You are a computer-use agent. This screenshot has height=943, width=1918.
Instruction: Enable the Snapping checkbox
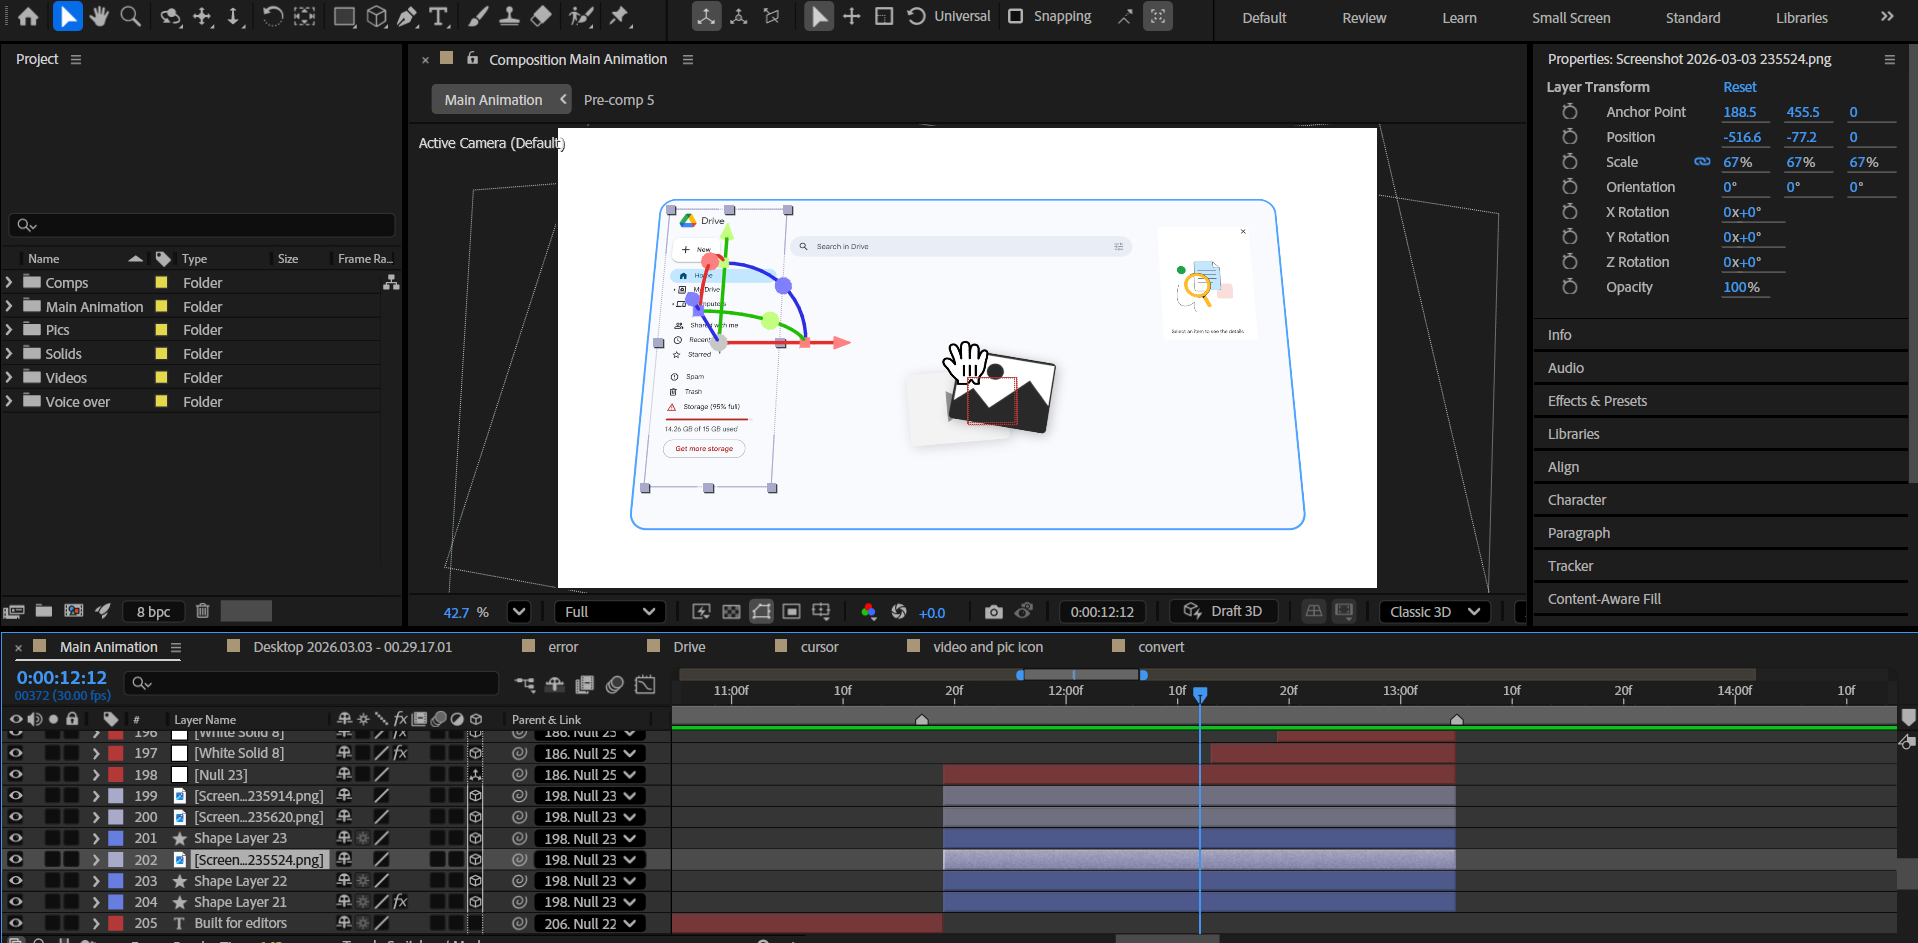(x=1016, y=17)
